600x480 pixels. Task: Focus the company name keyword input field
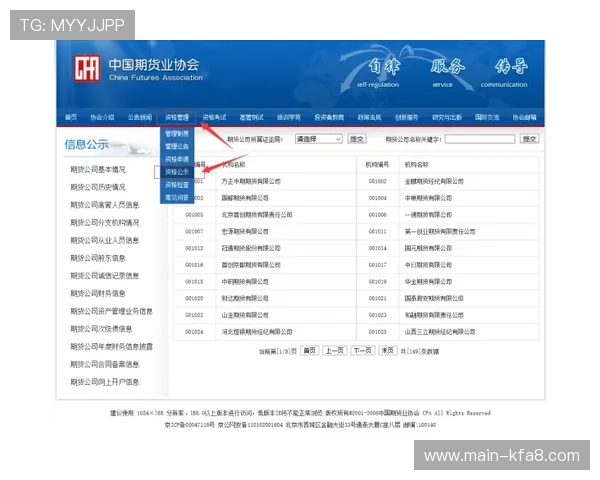(x=480, y=139)
